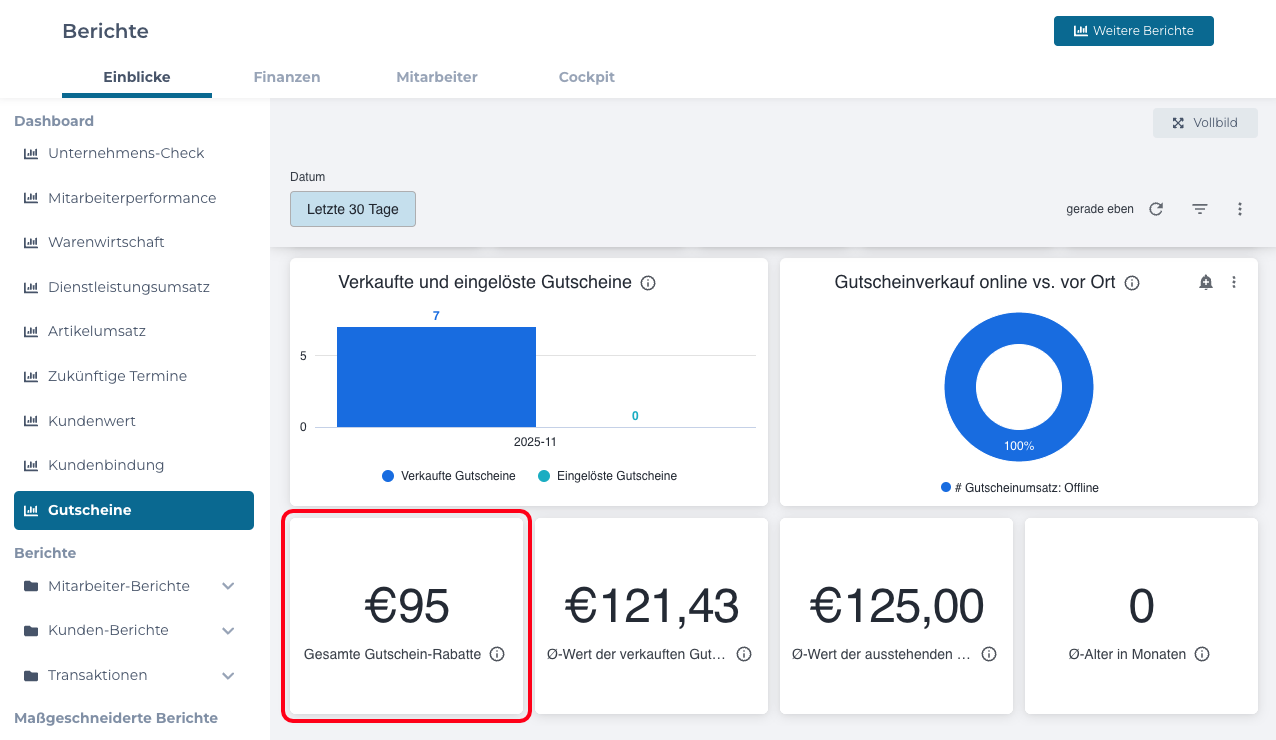The width and height of the screenshot is (1276, 740).
Task: Click info icon beside 'Gutscheinverkauf online vs. vor Ort'
Action: tap(1132, 283)
